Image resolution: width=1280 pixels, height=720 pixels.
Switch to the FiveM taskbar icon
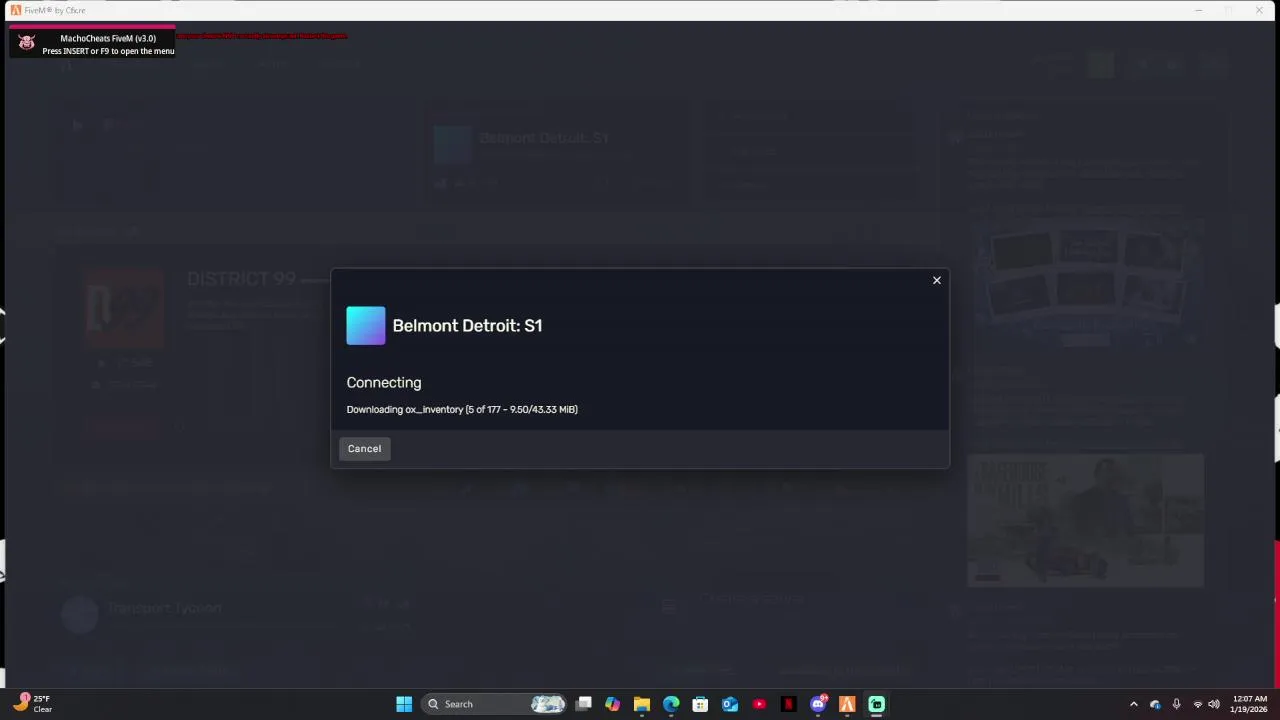tap(847, 704)
